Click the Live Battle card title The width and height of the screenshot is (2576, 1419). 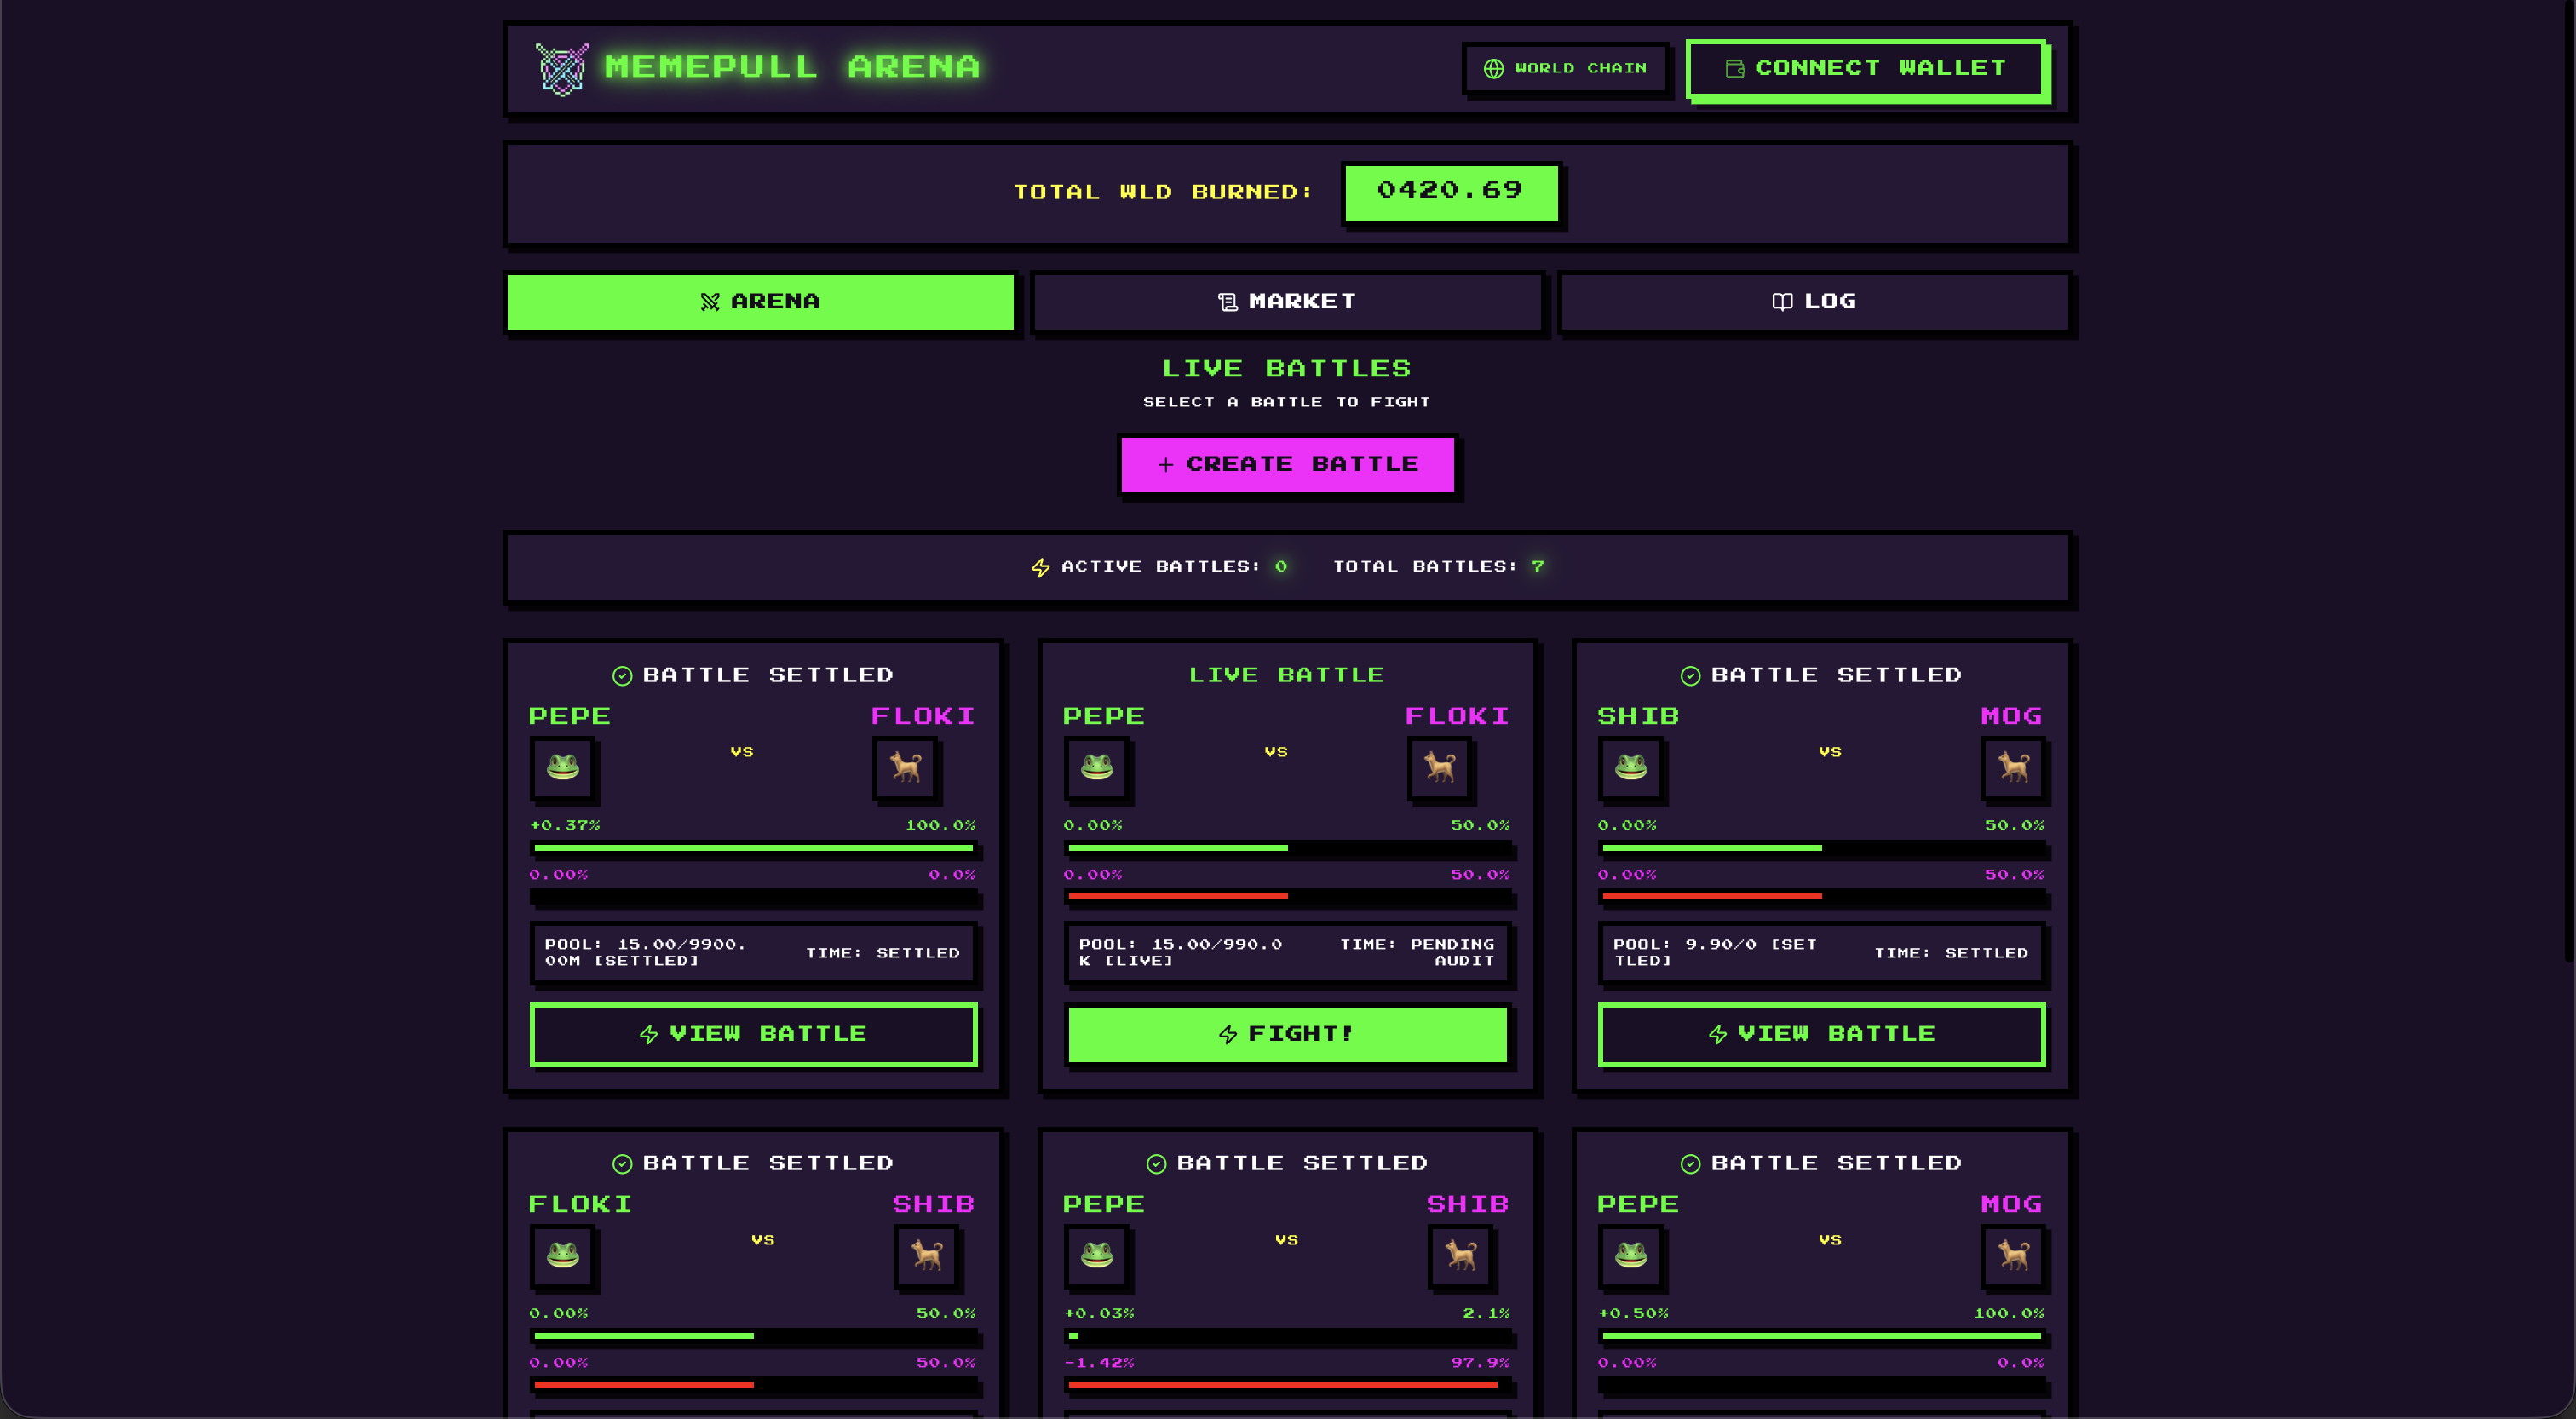(x=1287, y=676)
